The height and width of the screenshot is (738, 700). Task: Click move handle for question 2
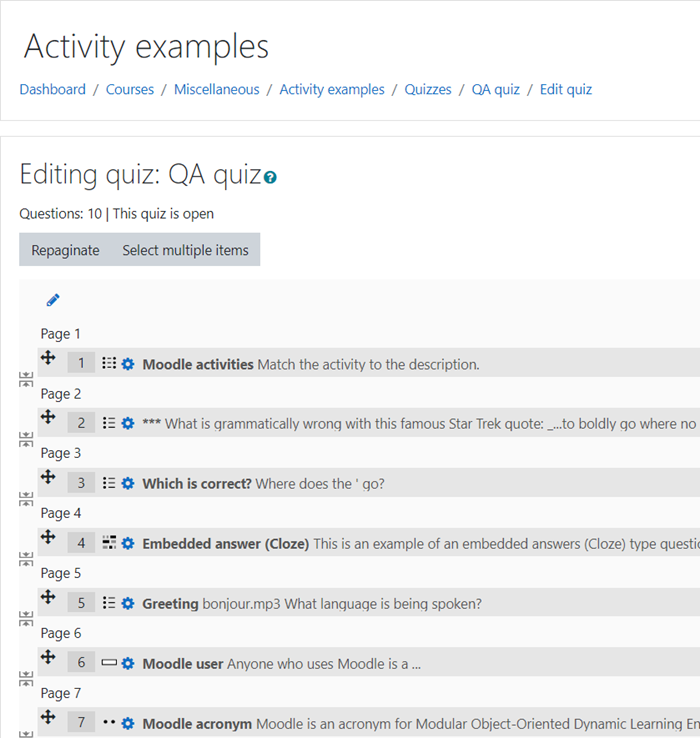click(48, 417)
